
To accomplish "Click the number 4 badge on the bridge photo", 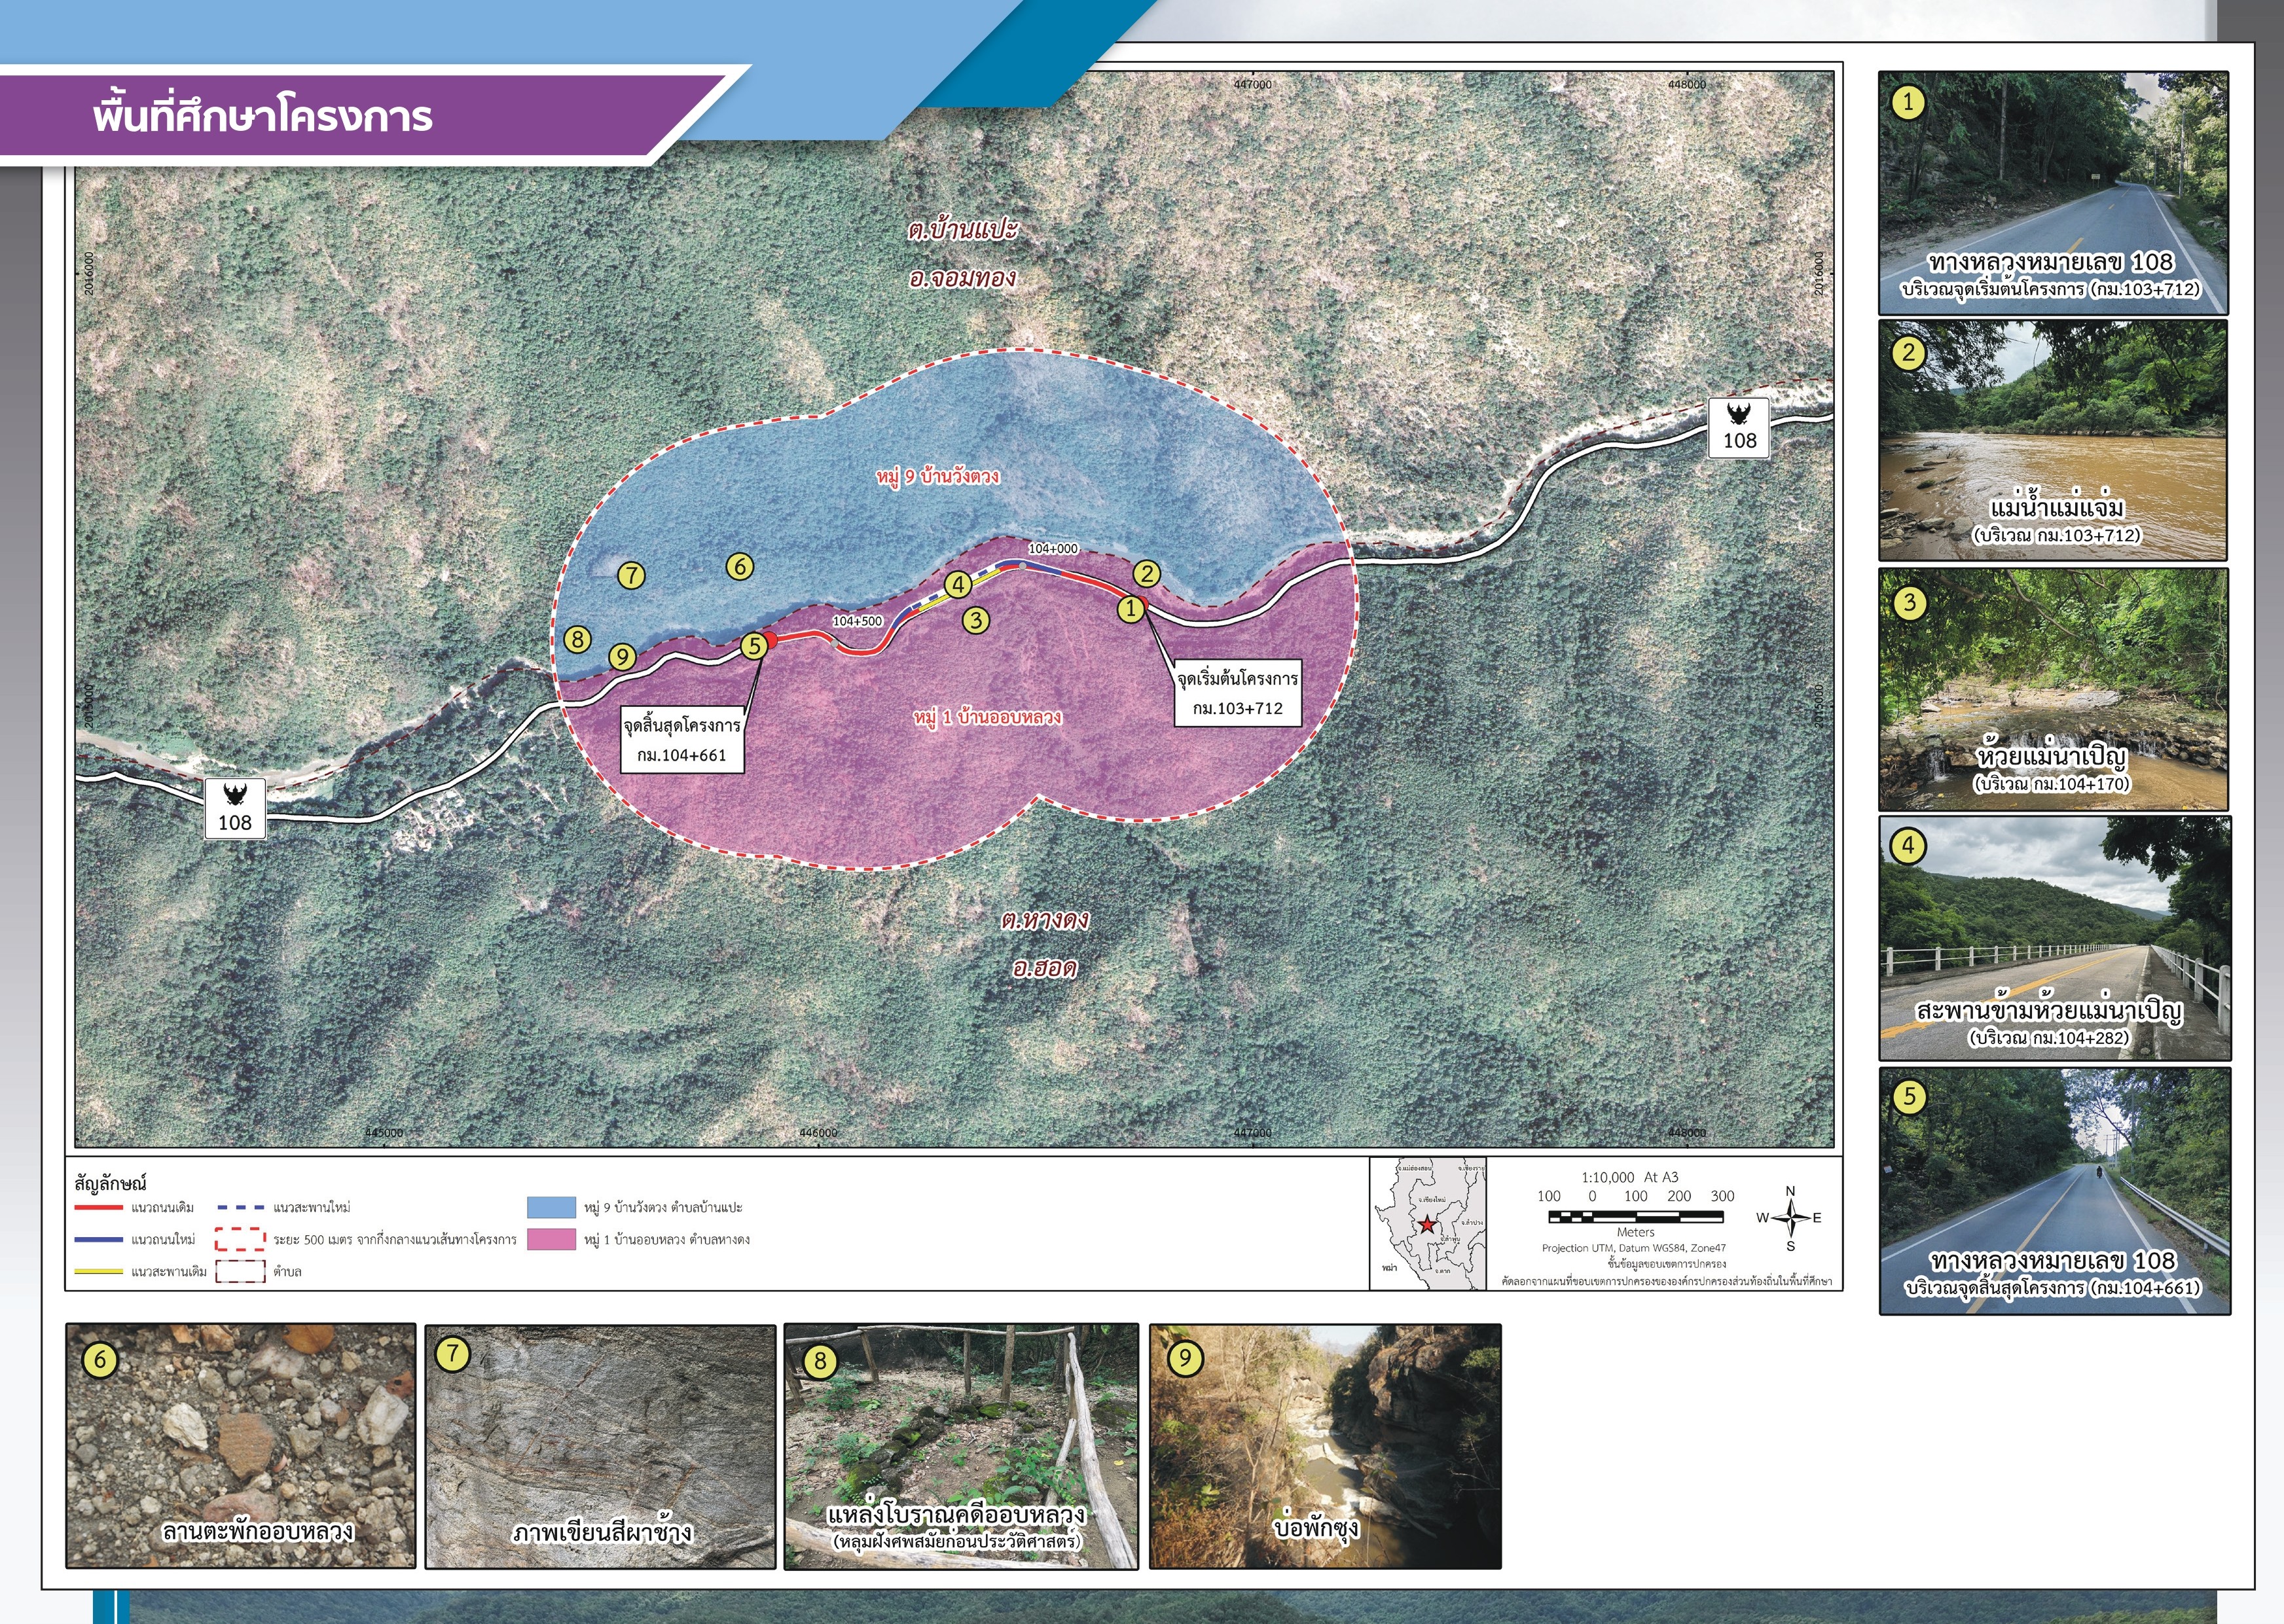I will coord(1908,846).
